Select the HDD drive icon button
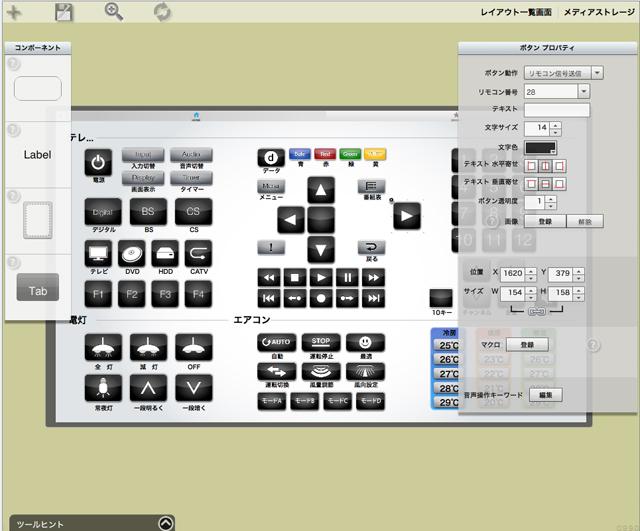 point(165,254)
